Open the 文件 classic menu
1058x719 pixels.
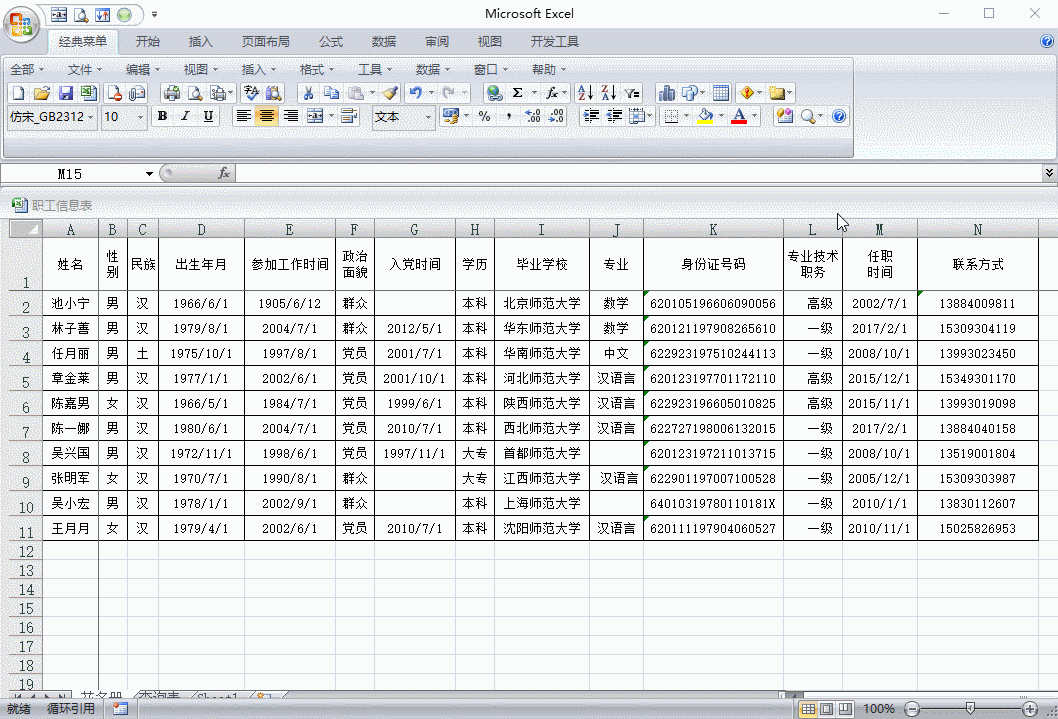(x=84, y=69)
